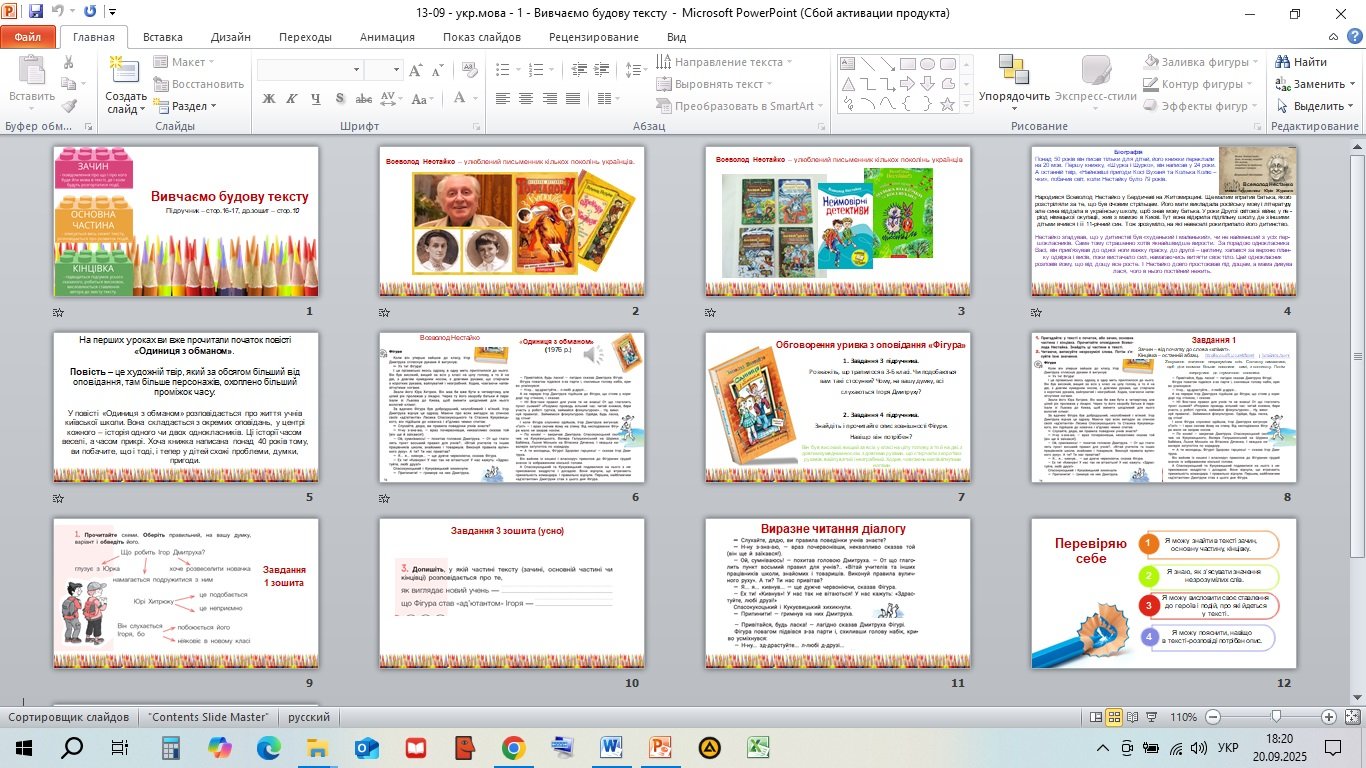1366x768 pixels.
Task: Switch to Normal view in status bar
Action: (x=1095, y=717)
